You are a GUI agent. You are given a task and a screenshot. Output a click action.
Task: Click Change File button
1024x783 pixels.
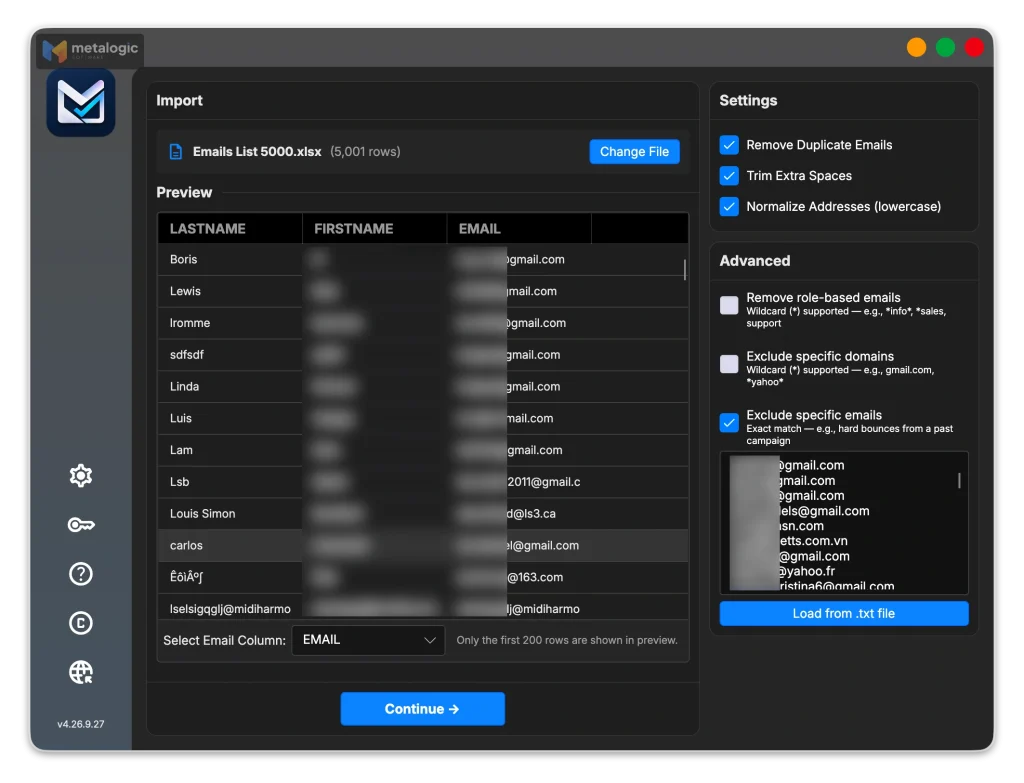pos(634,152)
